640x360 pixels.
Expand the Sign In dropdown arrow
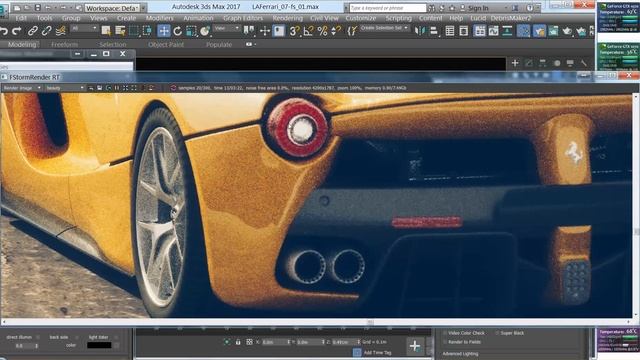[506, 8]
